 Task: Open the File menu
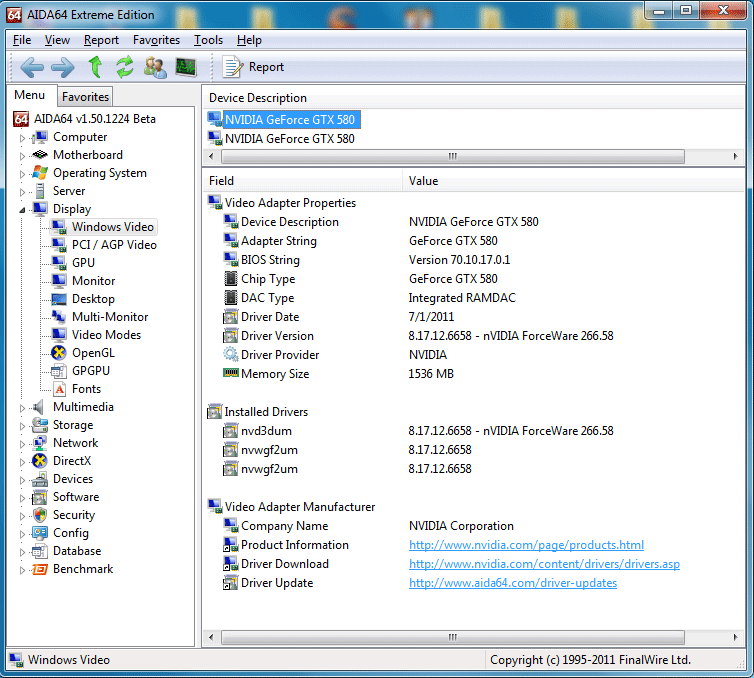22,40
